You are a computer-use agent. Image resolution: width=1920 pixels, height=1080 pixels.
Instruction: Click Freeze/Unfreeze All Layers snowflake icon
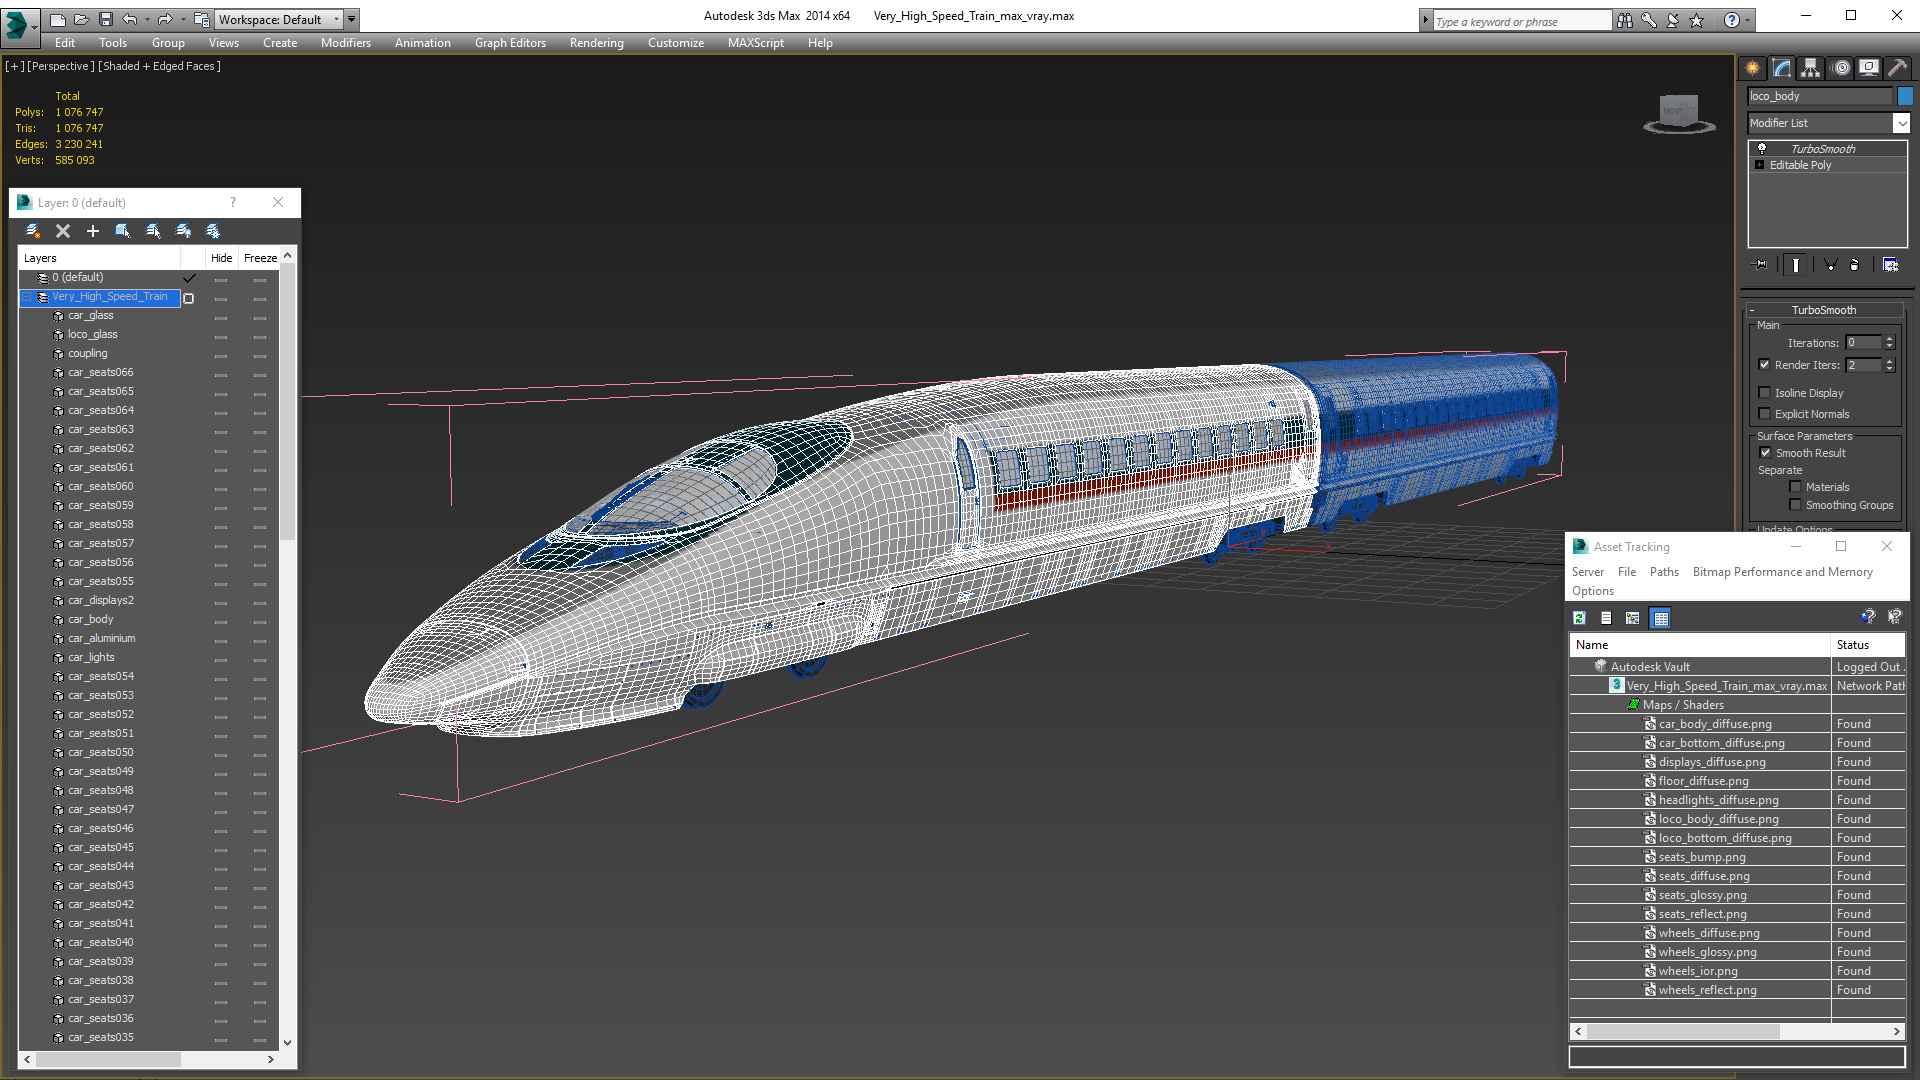(x=213, y=231)
